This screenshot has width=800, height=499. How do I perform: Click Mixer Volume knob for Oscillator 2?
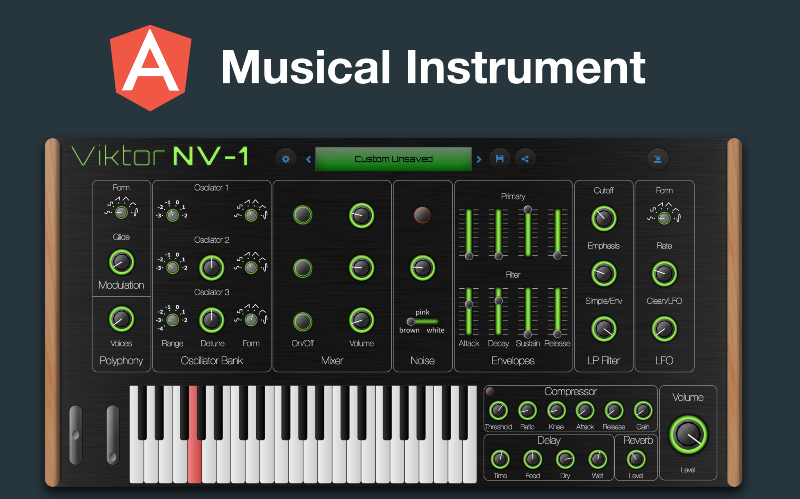361,268
